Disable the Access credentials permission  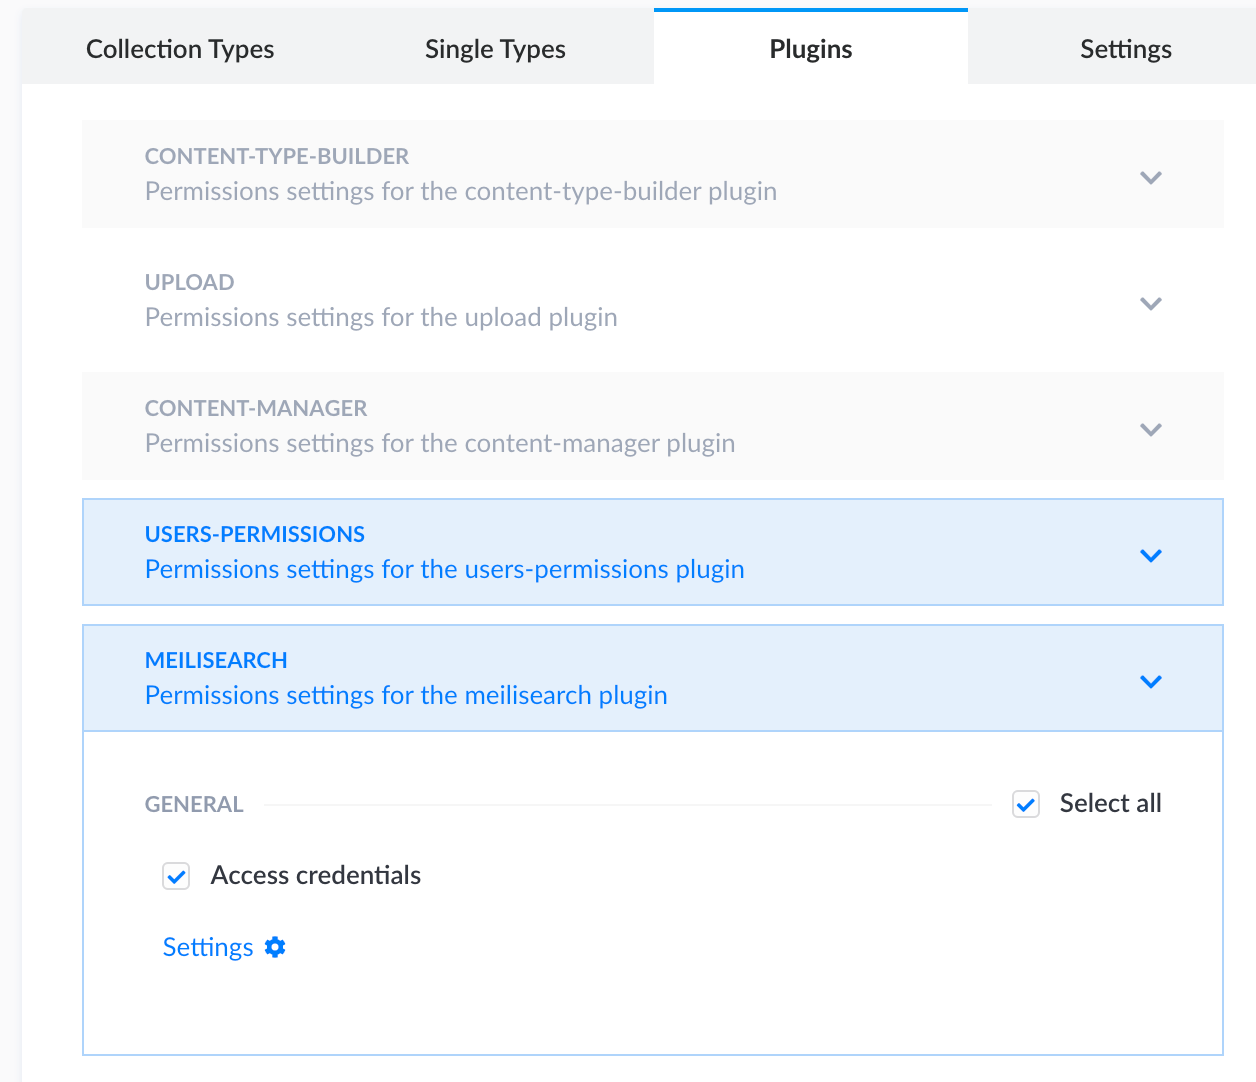(x=176, y=876)
